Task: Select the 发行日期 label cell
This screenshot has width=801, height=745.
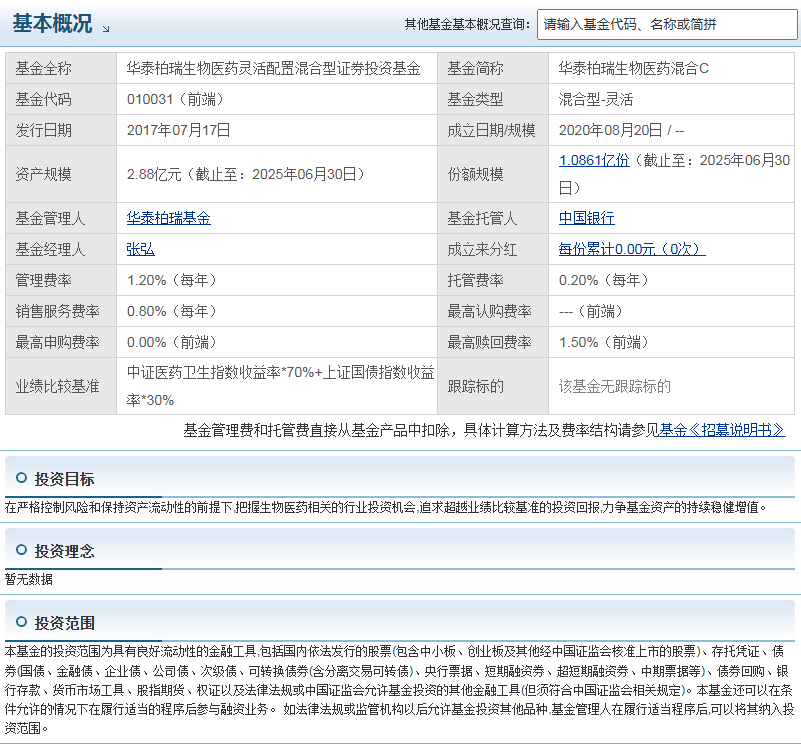Action: click(61, 130)
